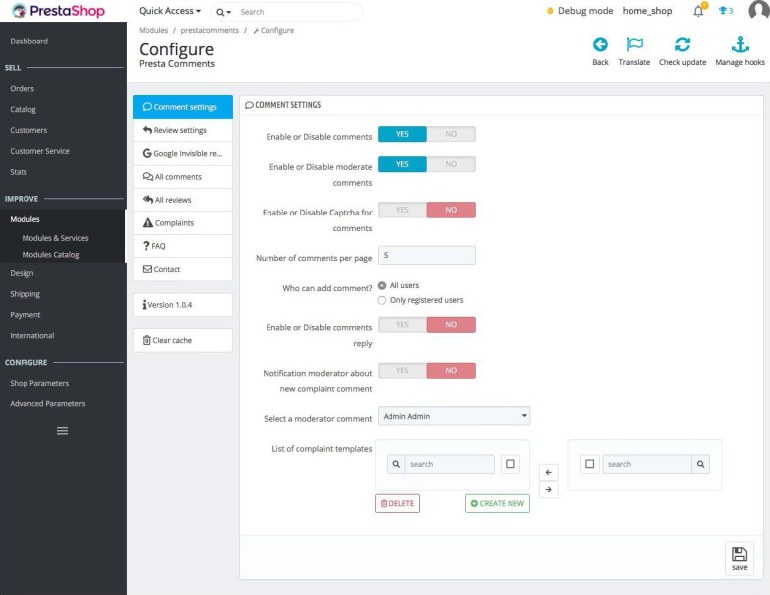Open the user profile avatar
This screenshot has height=595, width=770.
(758, 10)
